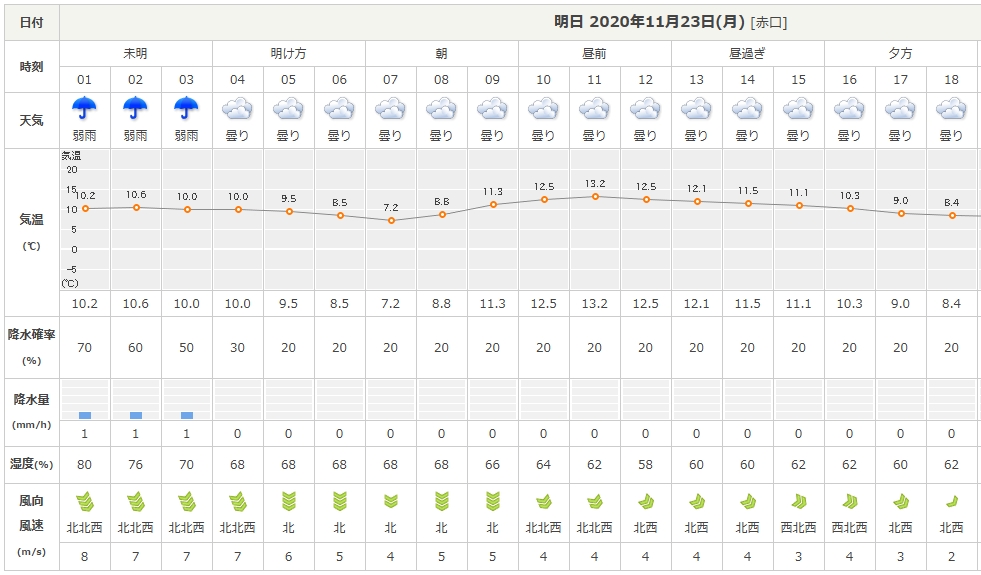
Task: Click the 時刻 row label
Action: [31, 67]
